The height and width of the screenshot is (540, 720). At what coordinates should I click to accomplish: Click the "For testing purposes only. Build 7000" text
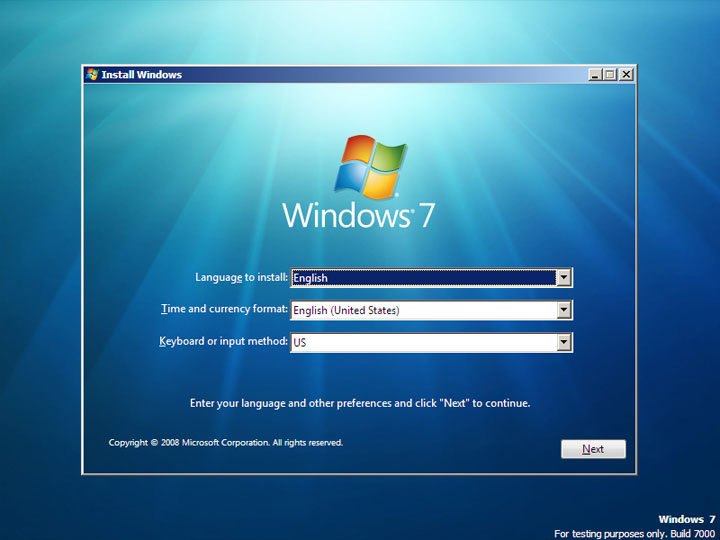pyautogui.click(x=634, y=534)
